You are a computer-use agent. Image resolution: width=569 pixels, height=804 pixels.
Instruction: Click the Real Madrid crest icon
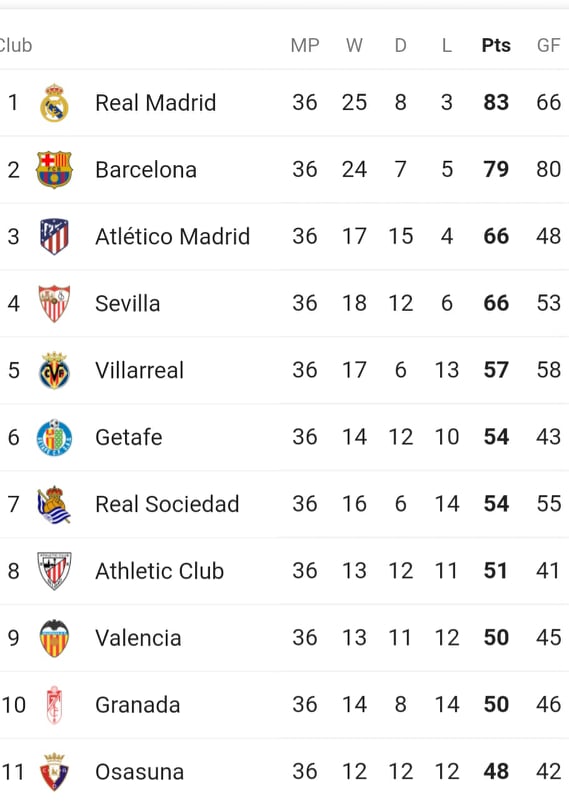pos(54,103)
